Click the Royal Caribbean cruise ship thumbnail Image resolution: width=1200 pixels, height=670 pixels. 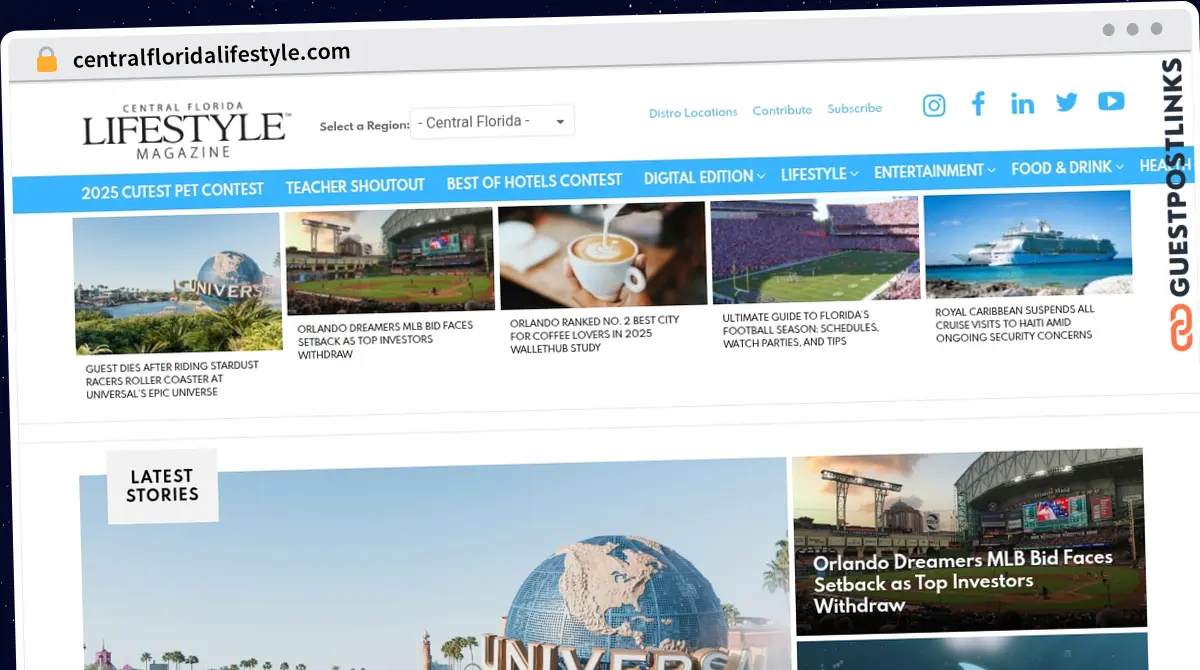[x=1028, y=245]
